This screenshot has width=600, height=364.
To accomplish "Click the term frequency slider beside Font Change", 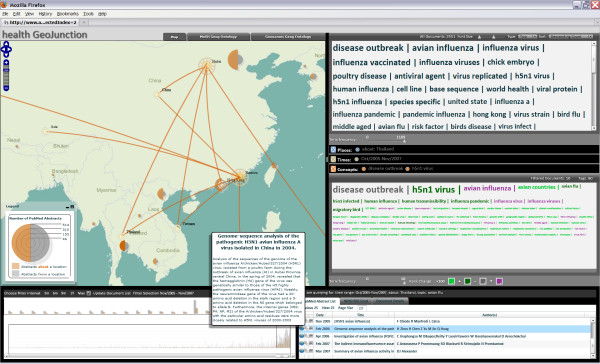I will pos(385,281).
